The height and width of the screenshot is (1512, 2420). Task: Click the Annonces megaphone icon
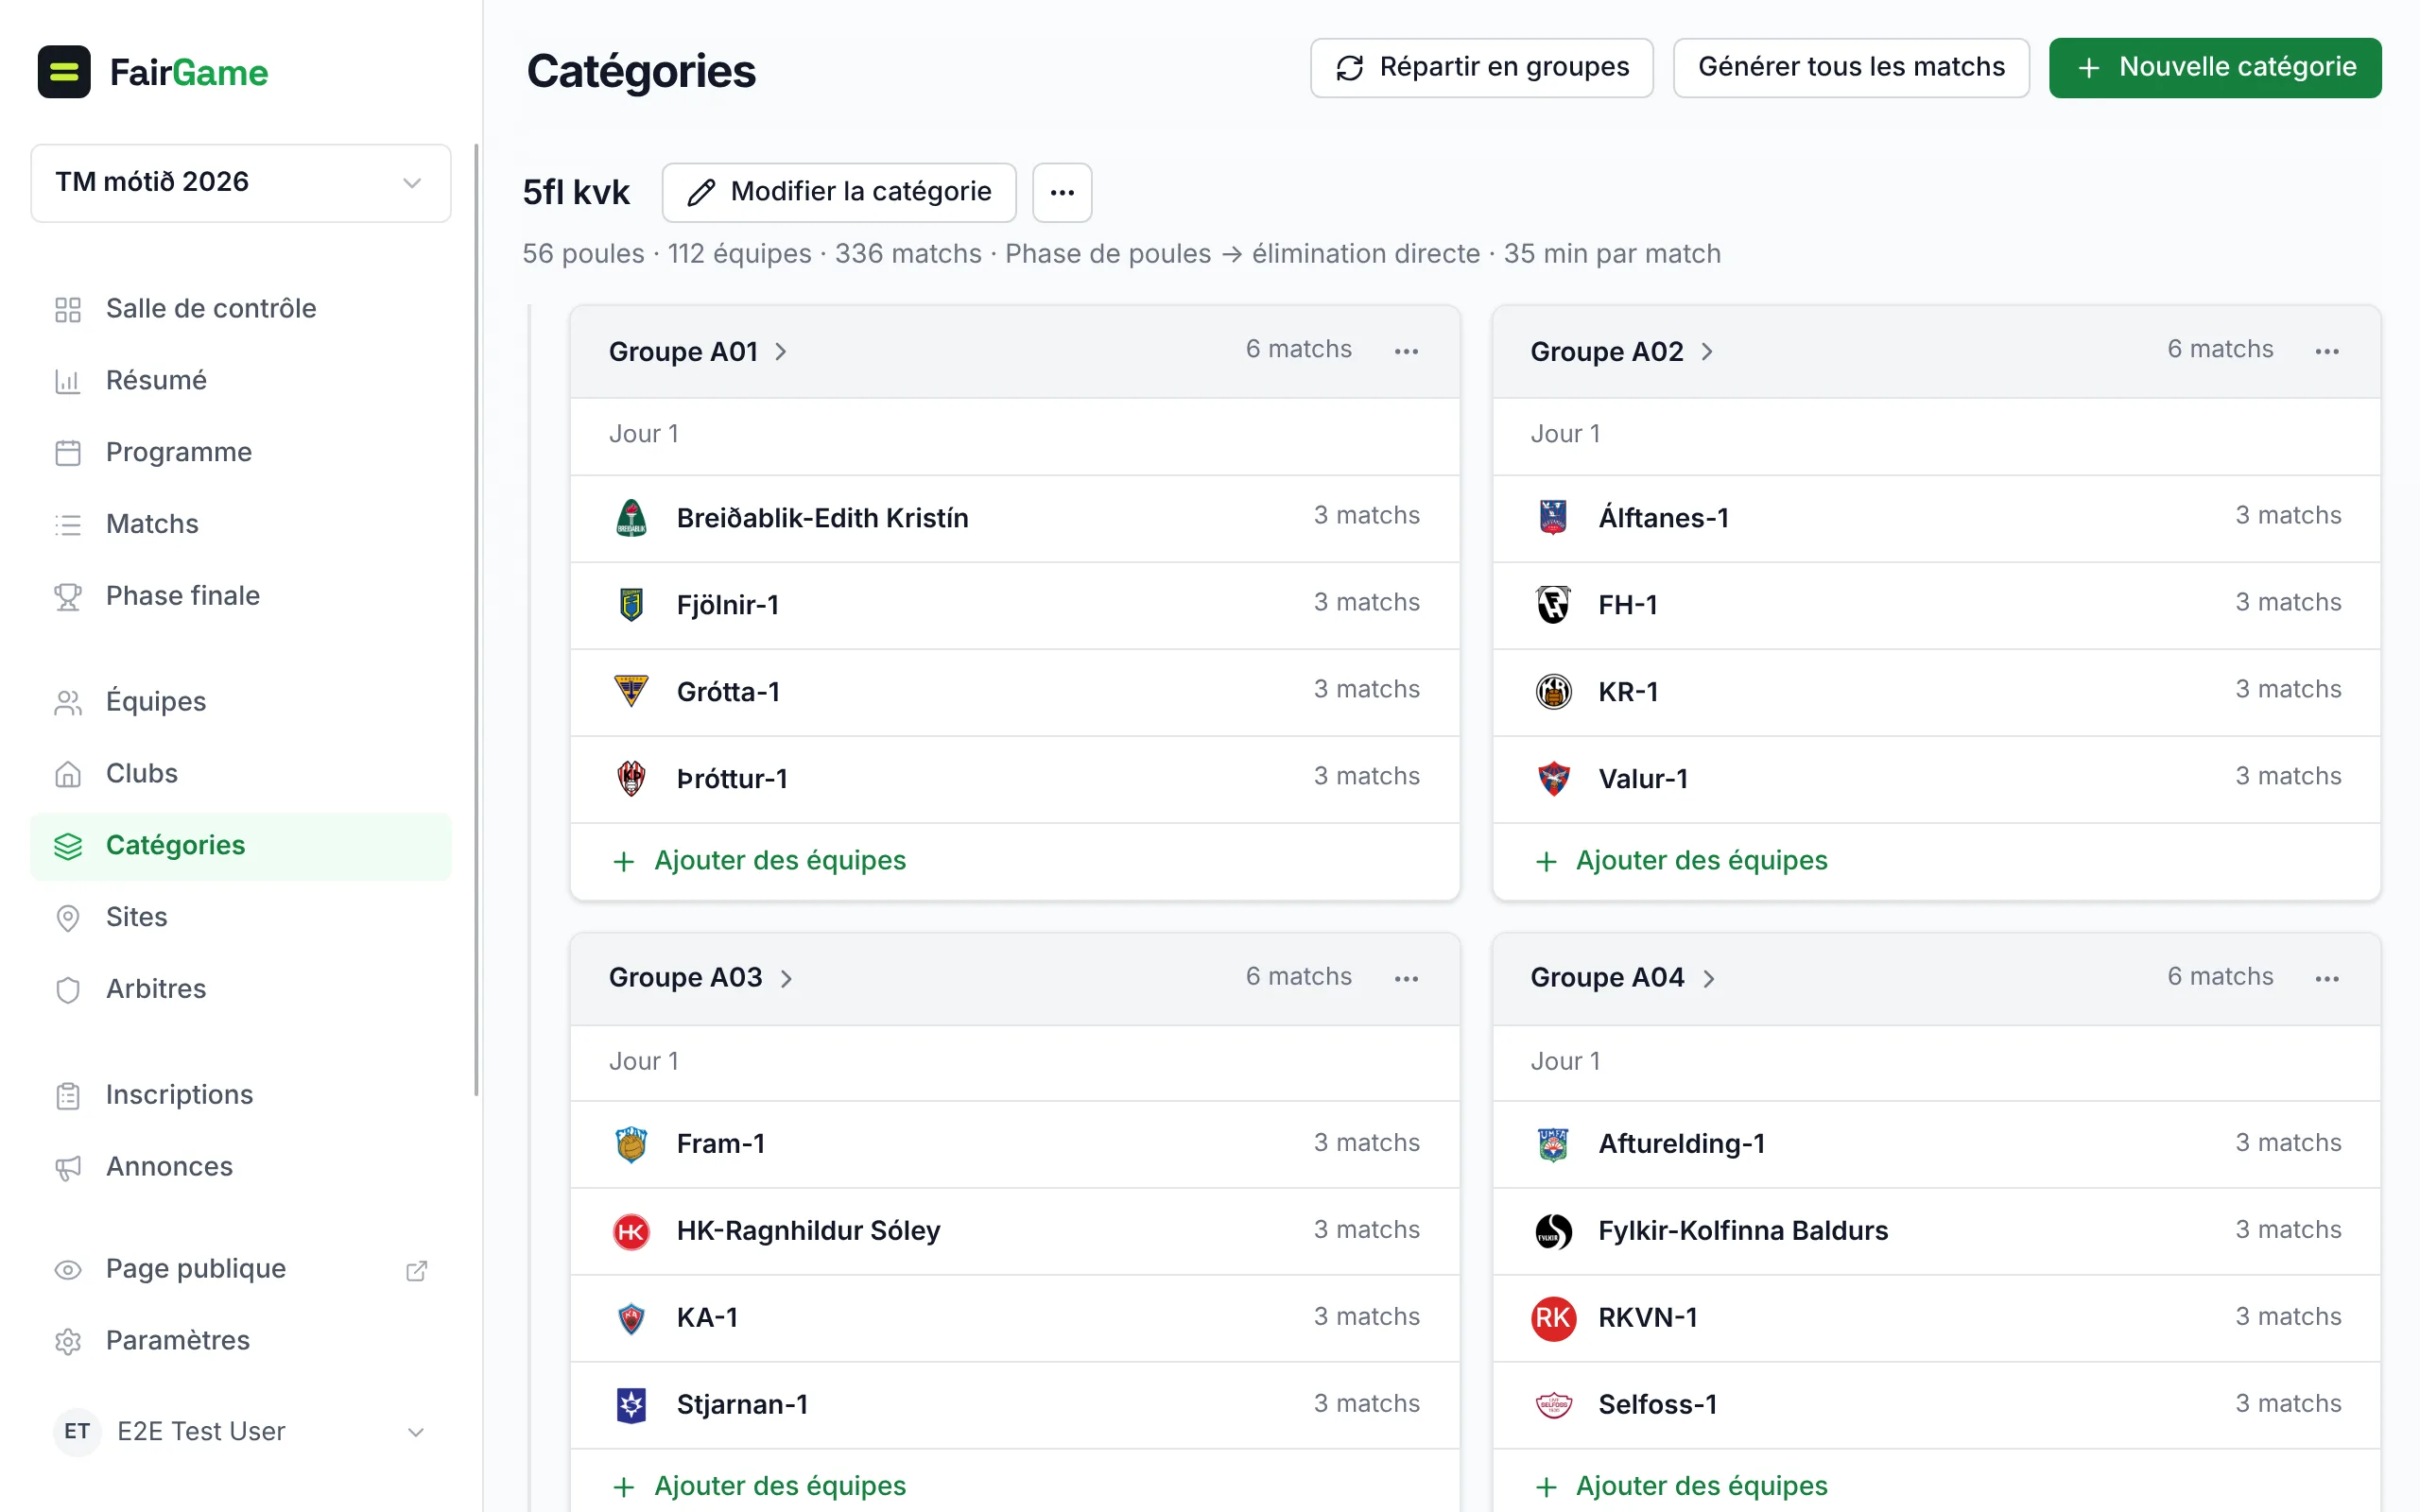coord(68,1167)
